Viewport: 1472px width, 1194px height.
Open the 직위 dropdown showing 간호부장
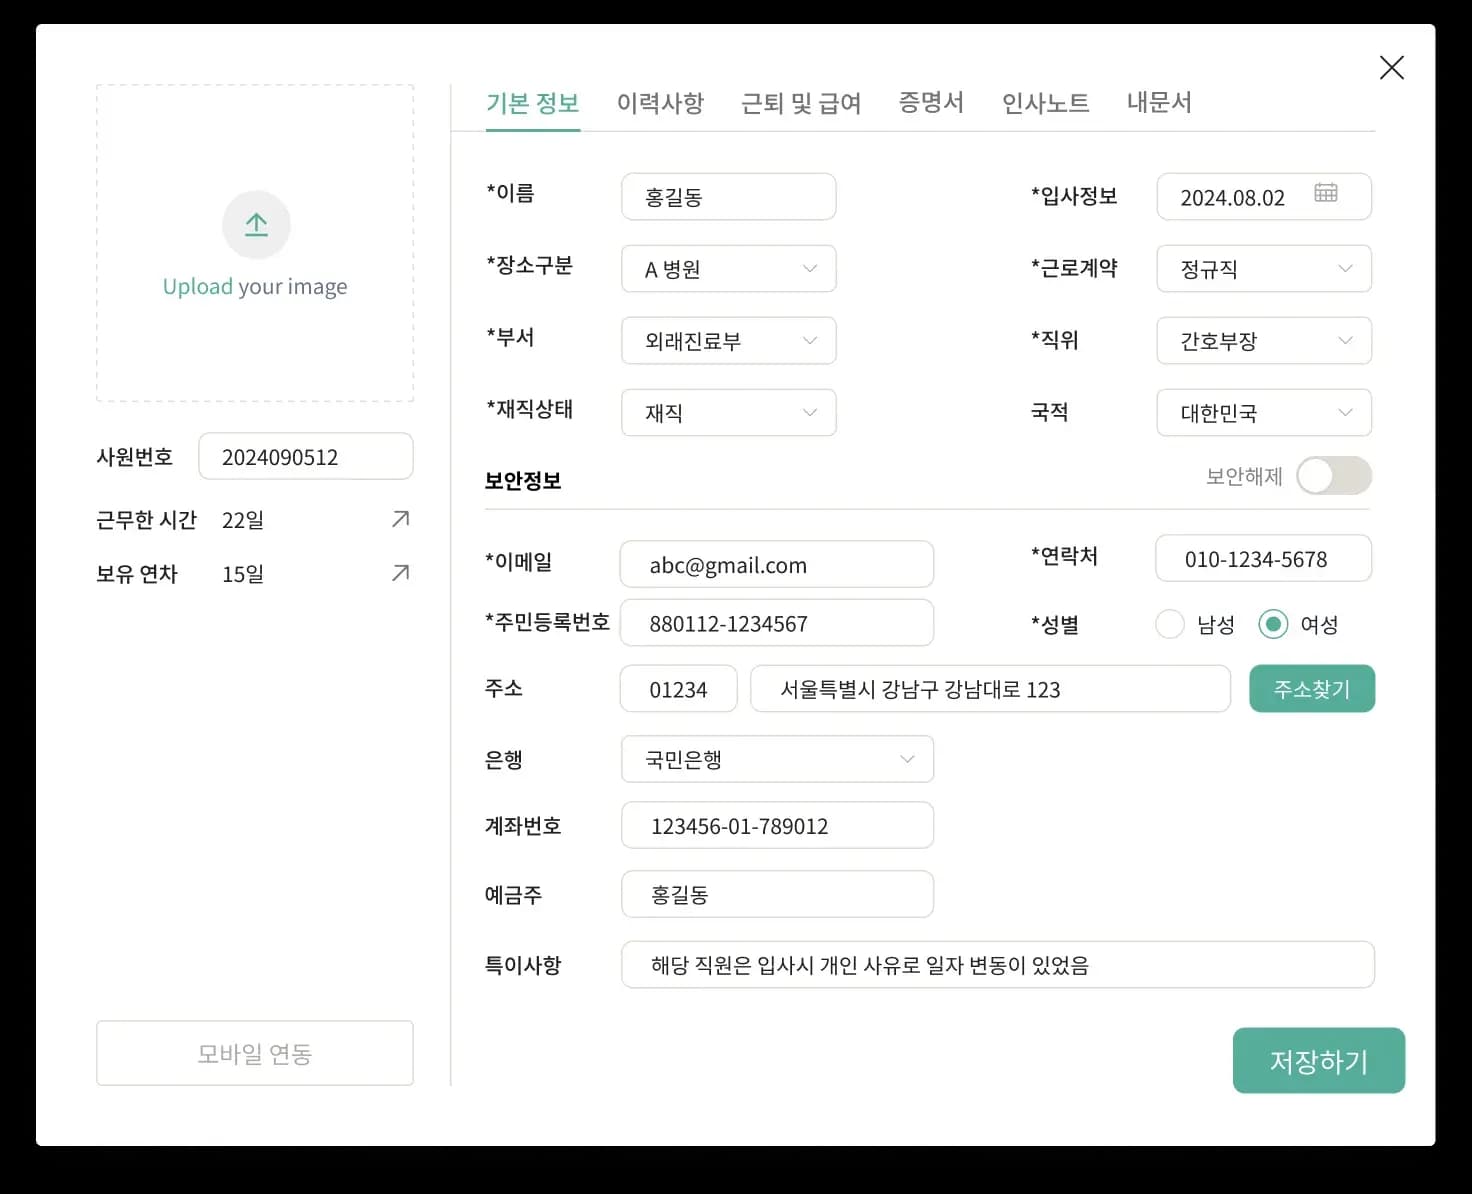coord(1264,341)
